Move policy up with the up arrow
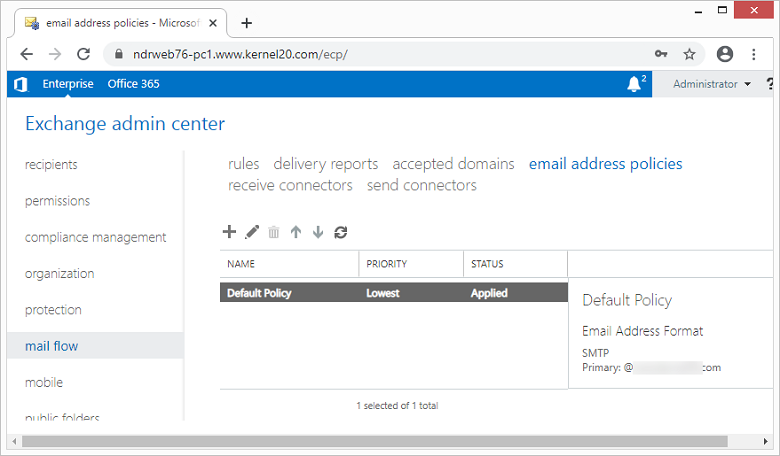 pos(296,232)
